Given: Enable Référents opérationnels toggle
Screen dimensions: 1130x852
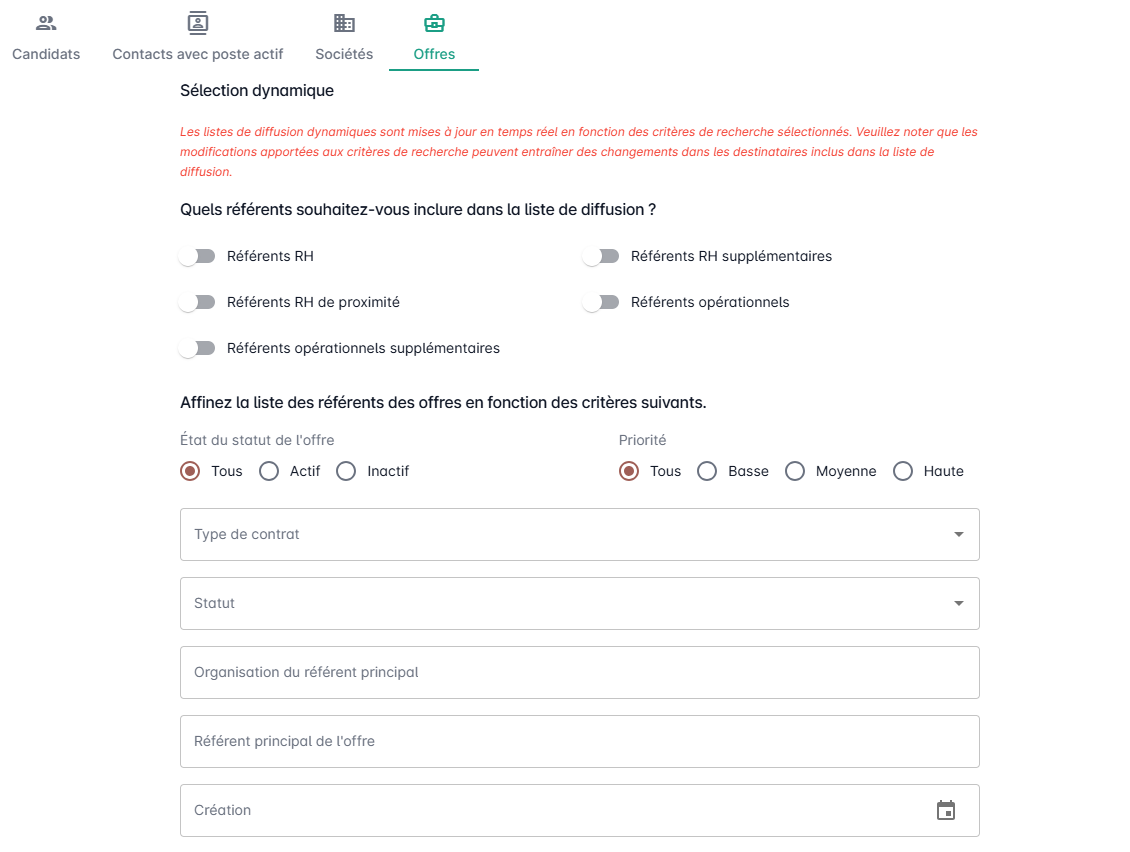Looking at the screenshot, I should point(602,302).
